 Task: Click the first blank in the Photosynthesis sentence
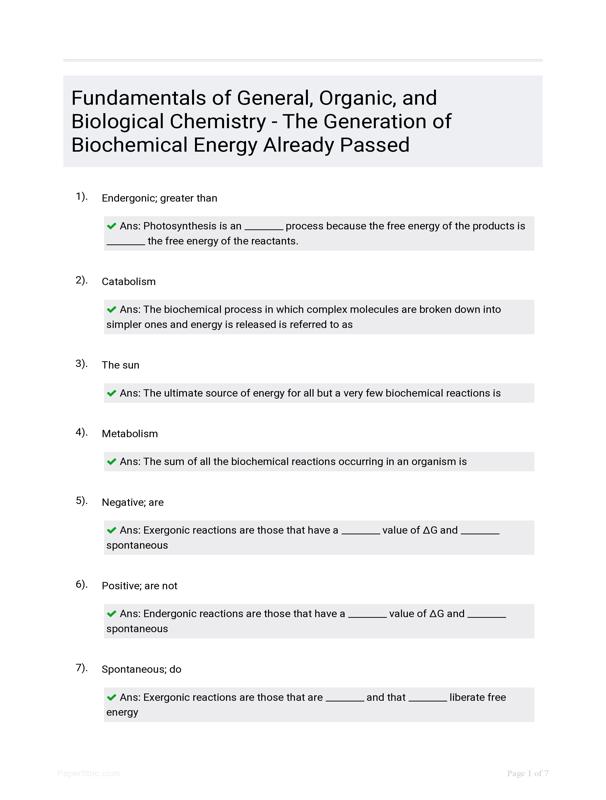[x=264, y=230]
